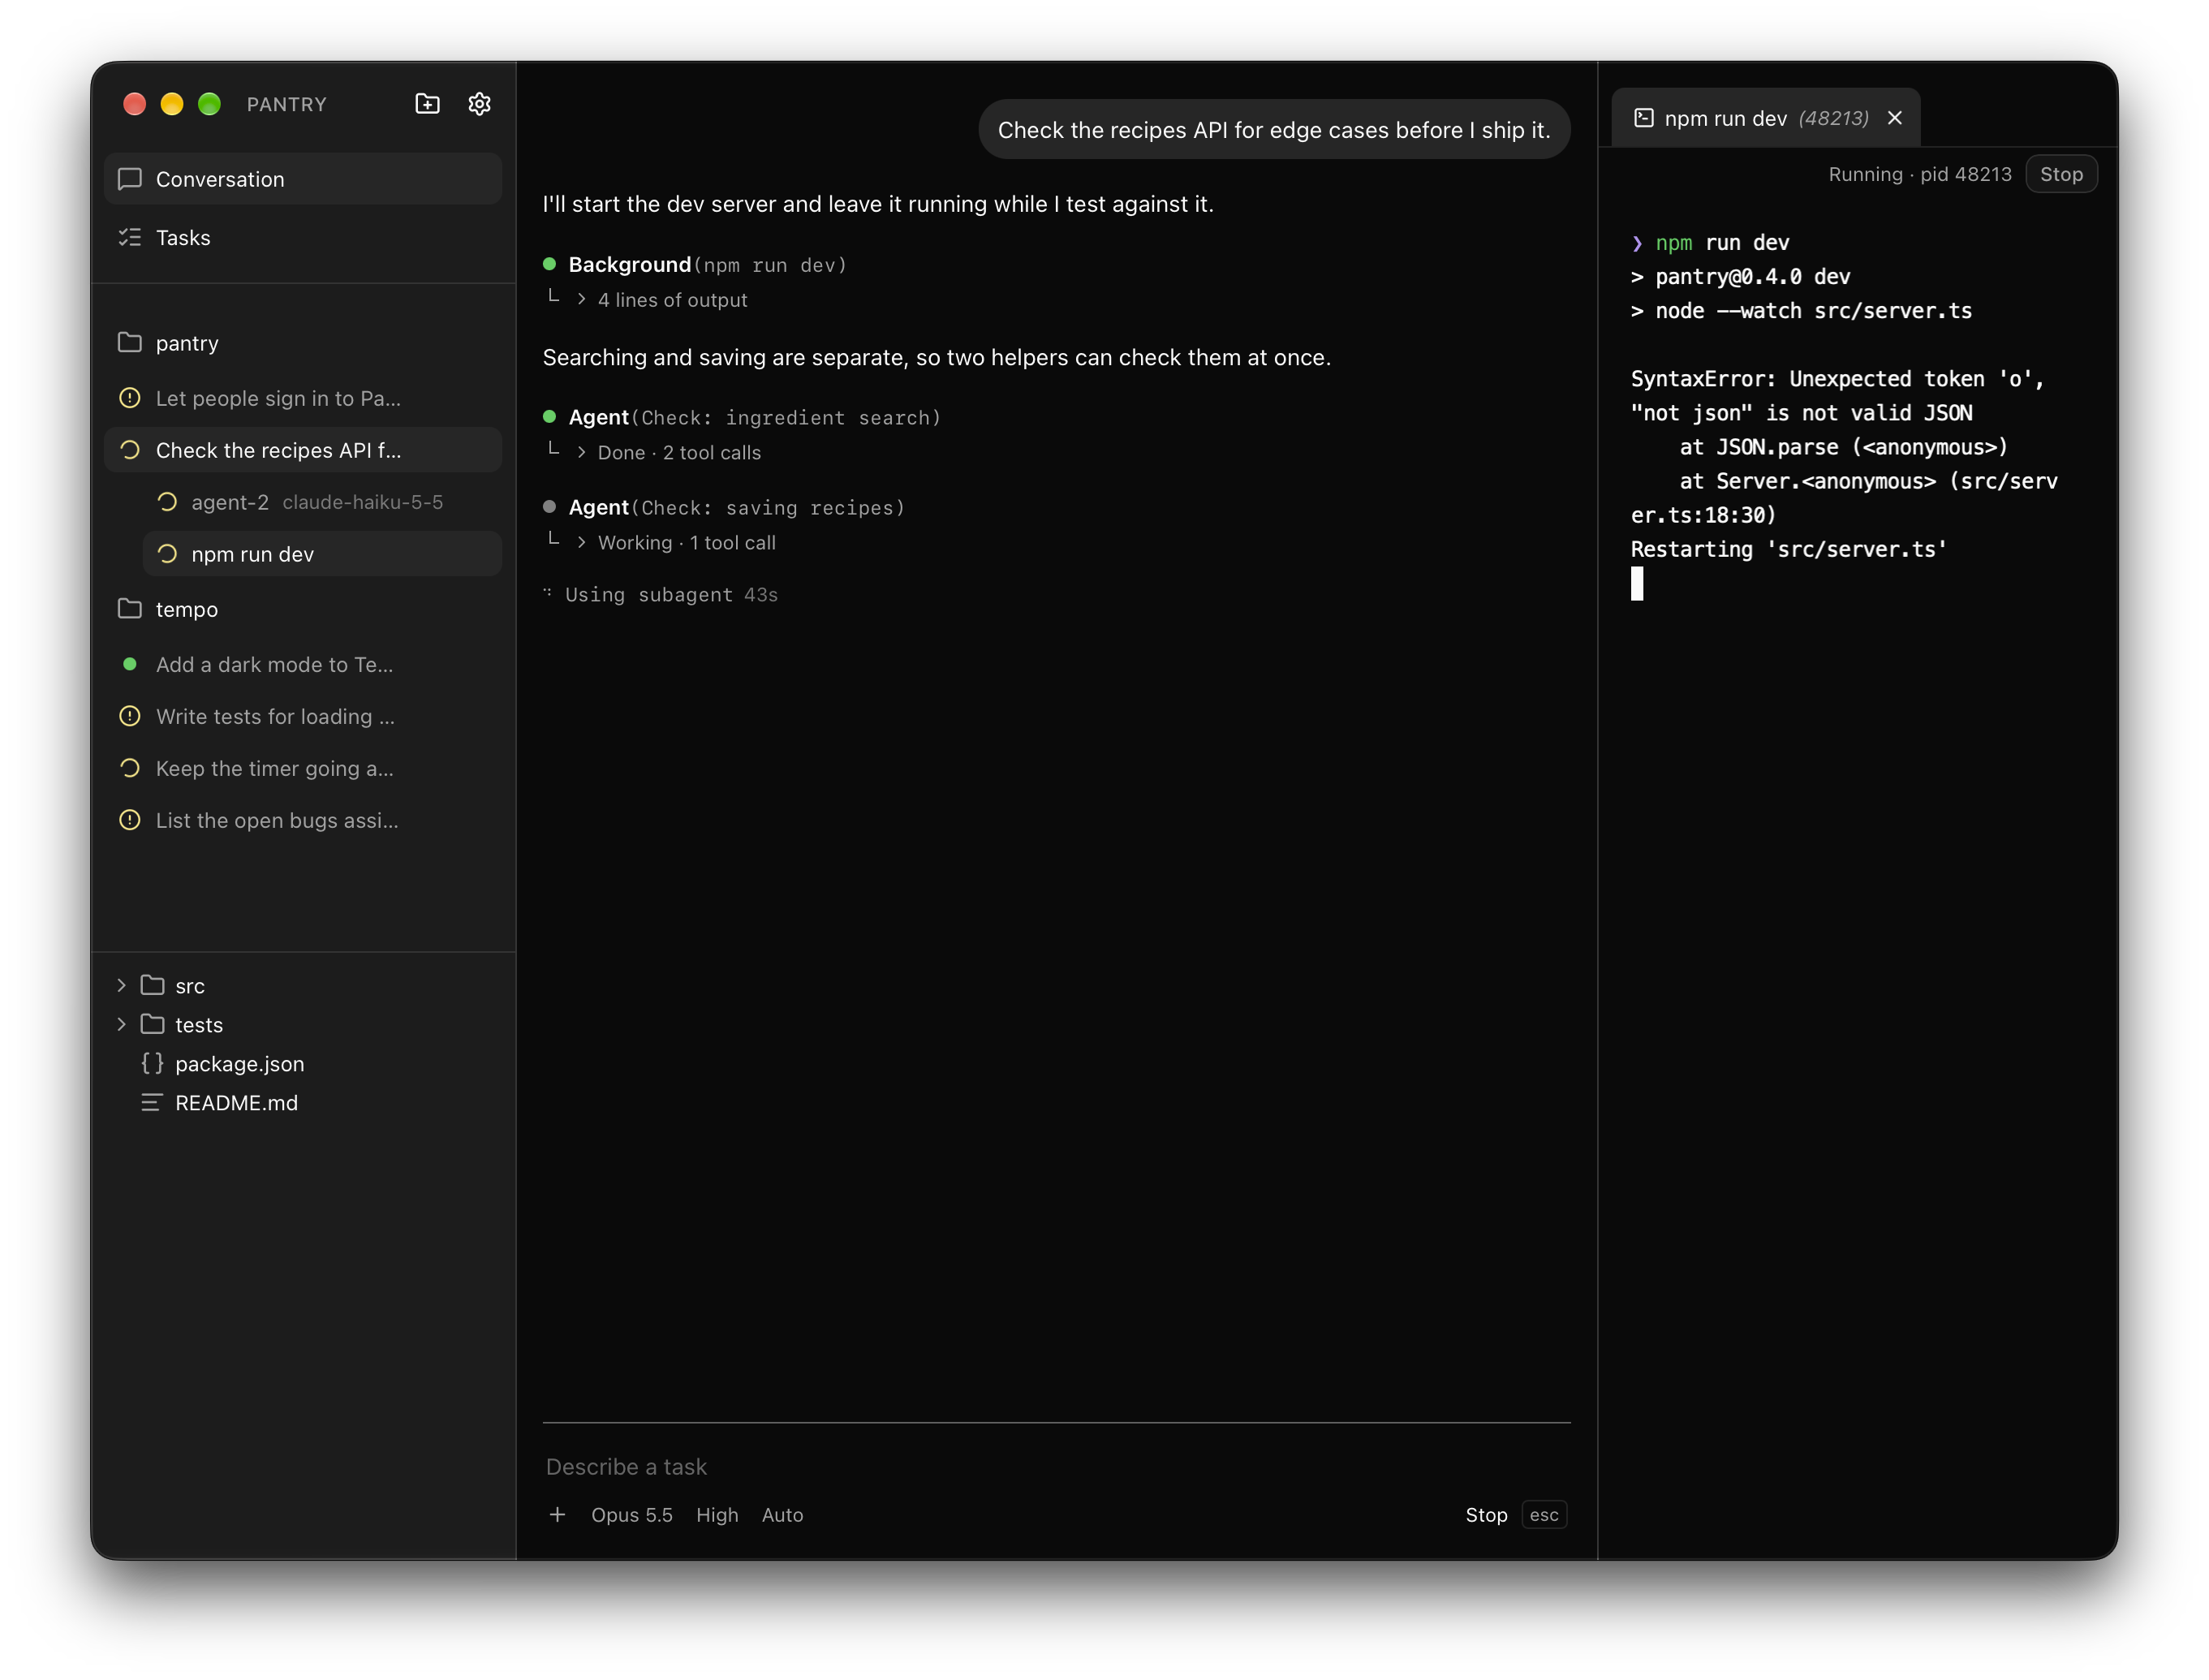Viewport: 2209px width, 1680px height.
Task: Click Agent (Check: ingredient search) entry
Action: pos(742,418)
